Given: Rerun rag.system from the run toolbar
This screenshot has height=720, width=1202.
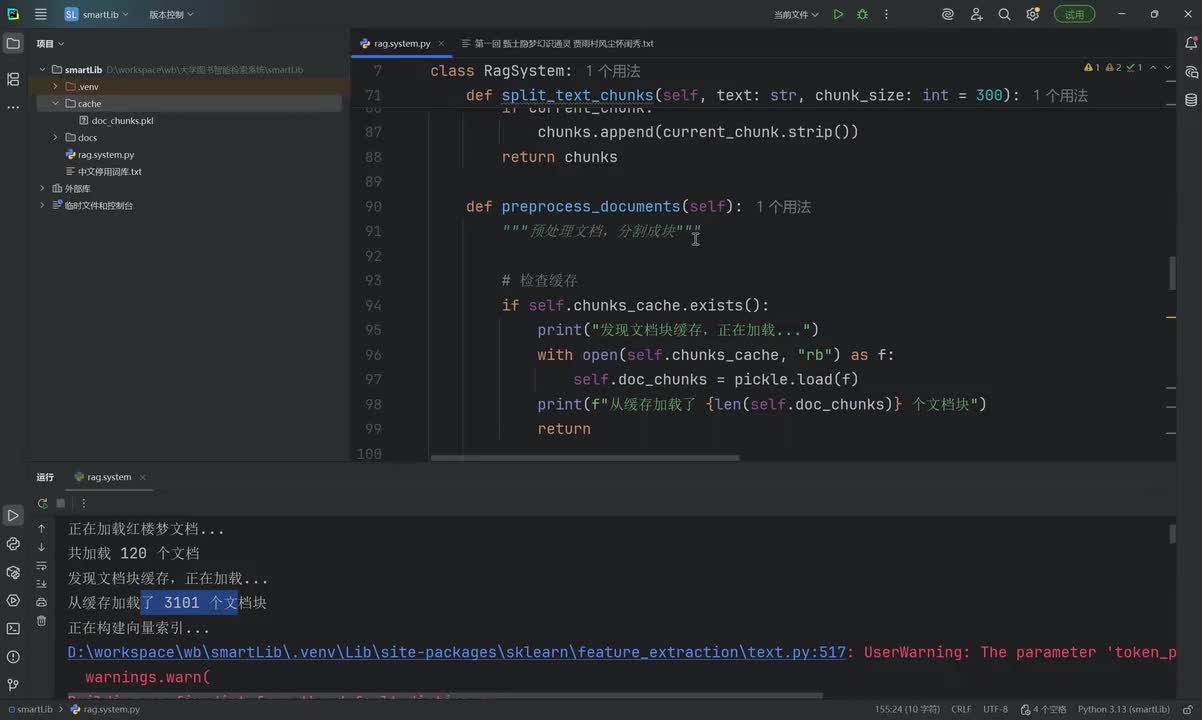Looking at the screenshot, I should 42,504.
